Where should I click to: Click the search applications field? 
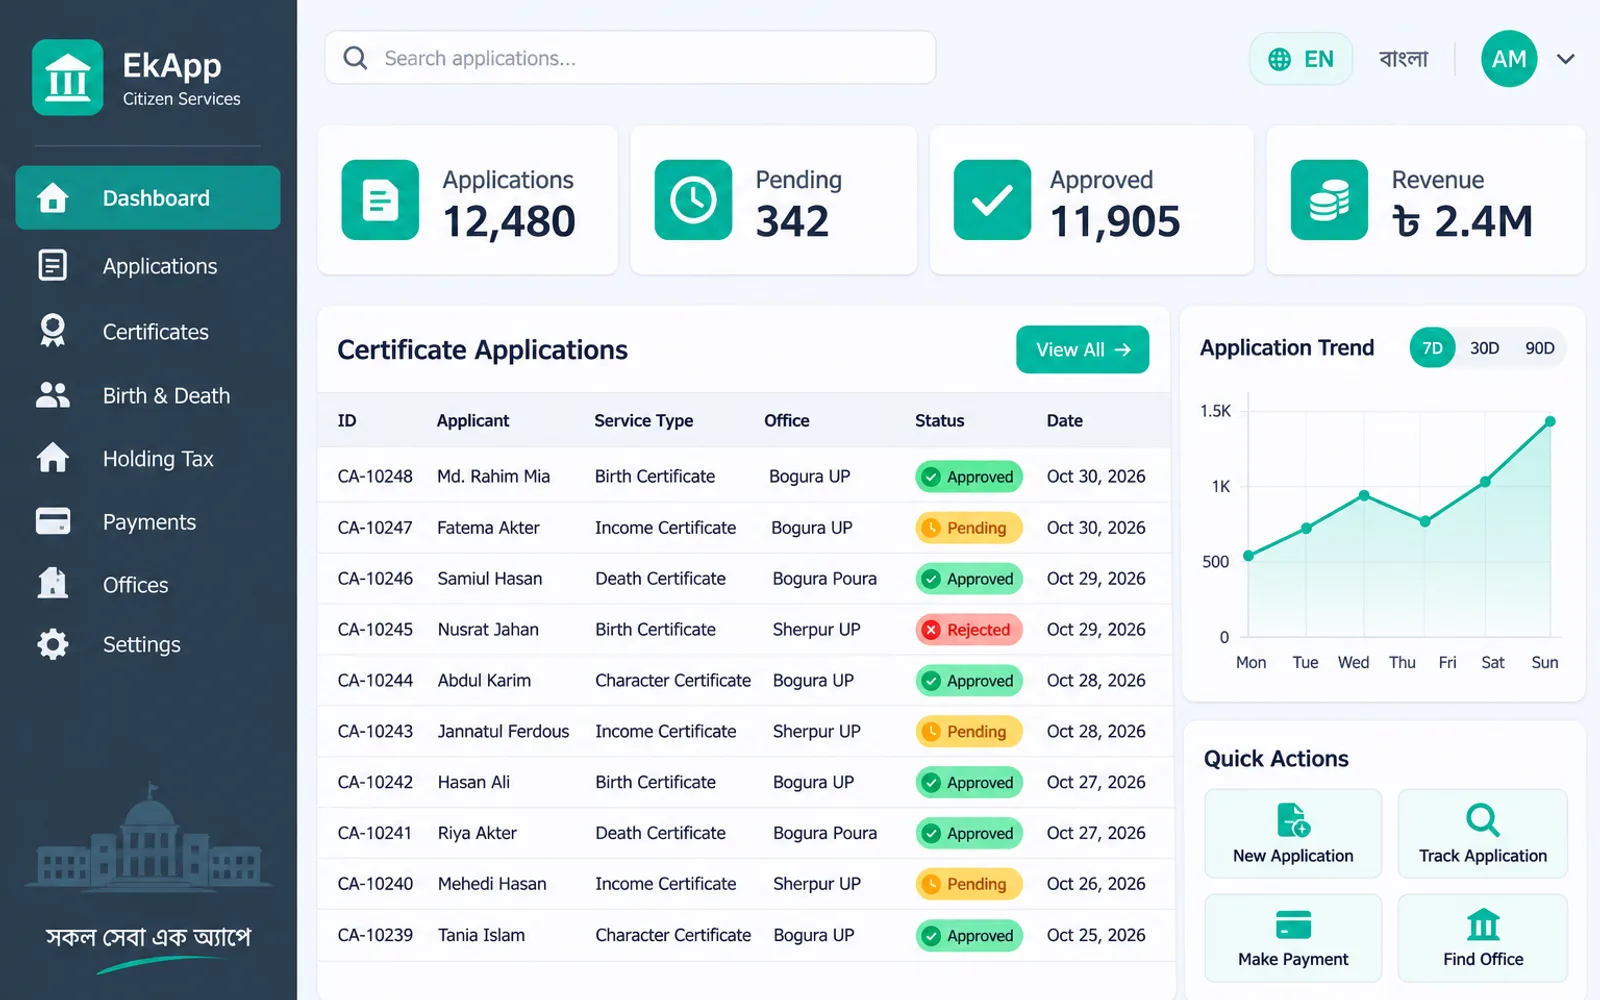point(630,58)
